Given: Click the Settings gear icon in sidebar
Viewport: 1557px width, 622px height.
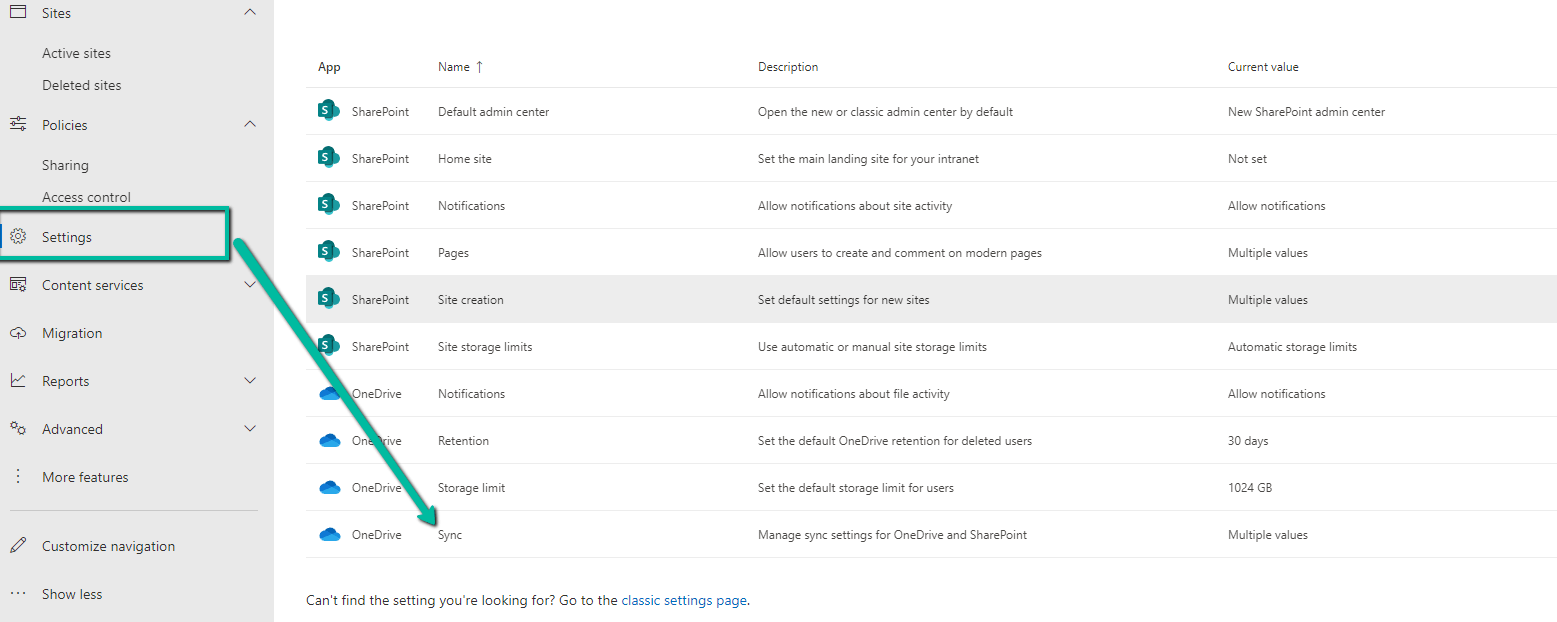Looking at the screenshot, I should point(18,237).
